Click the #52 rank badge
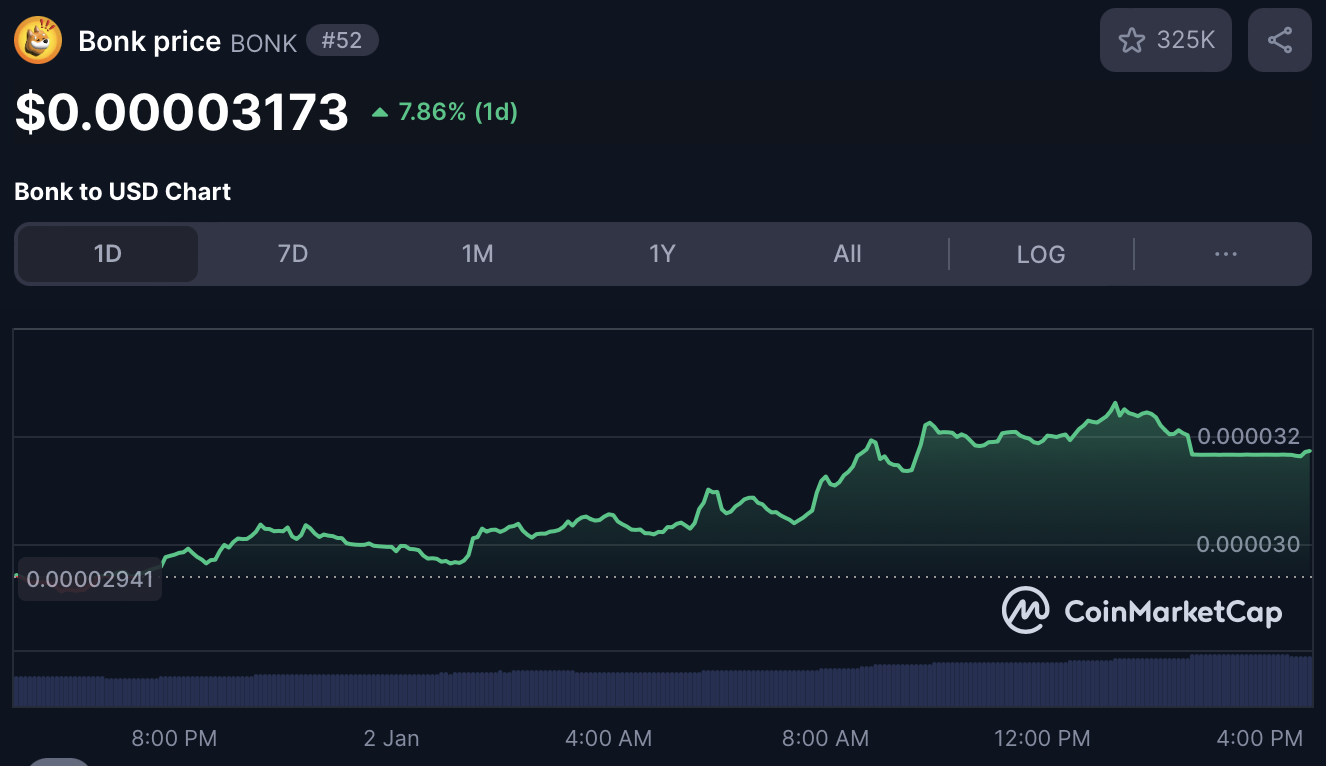 point(342,42)
